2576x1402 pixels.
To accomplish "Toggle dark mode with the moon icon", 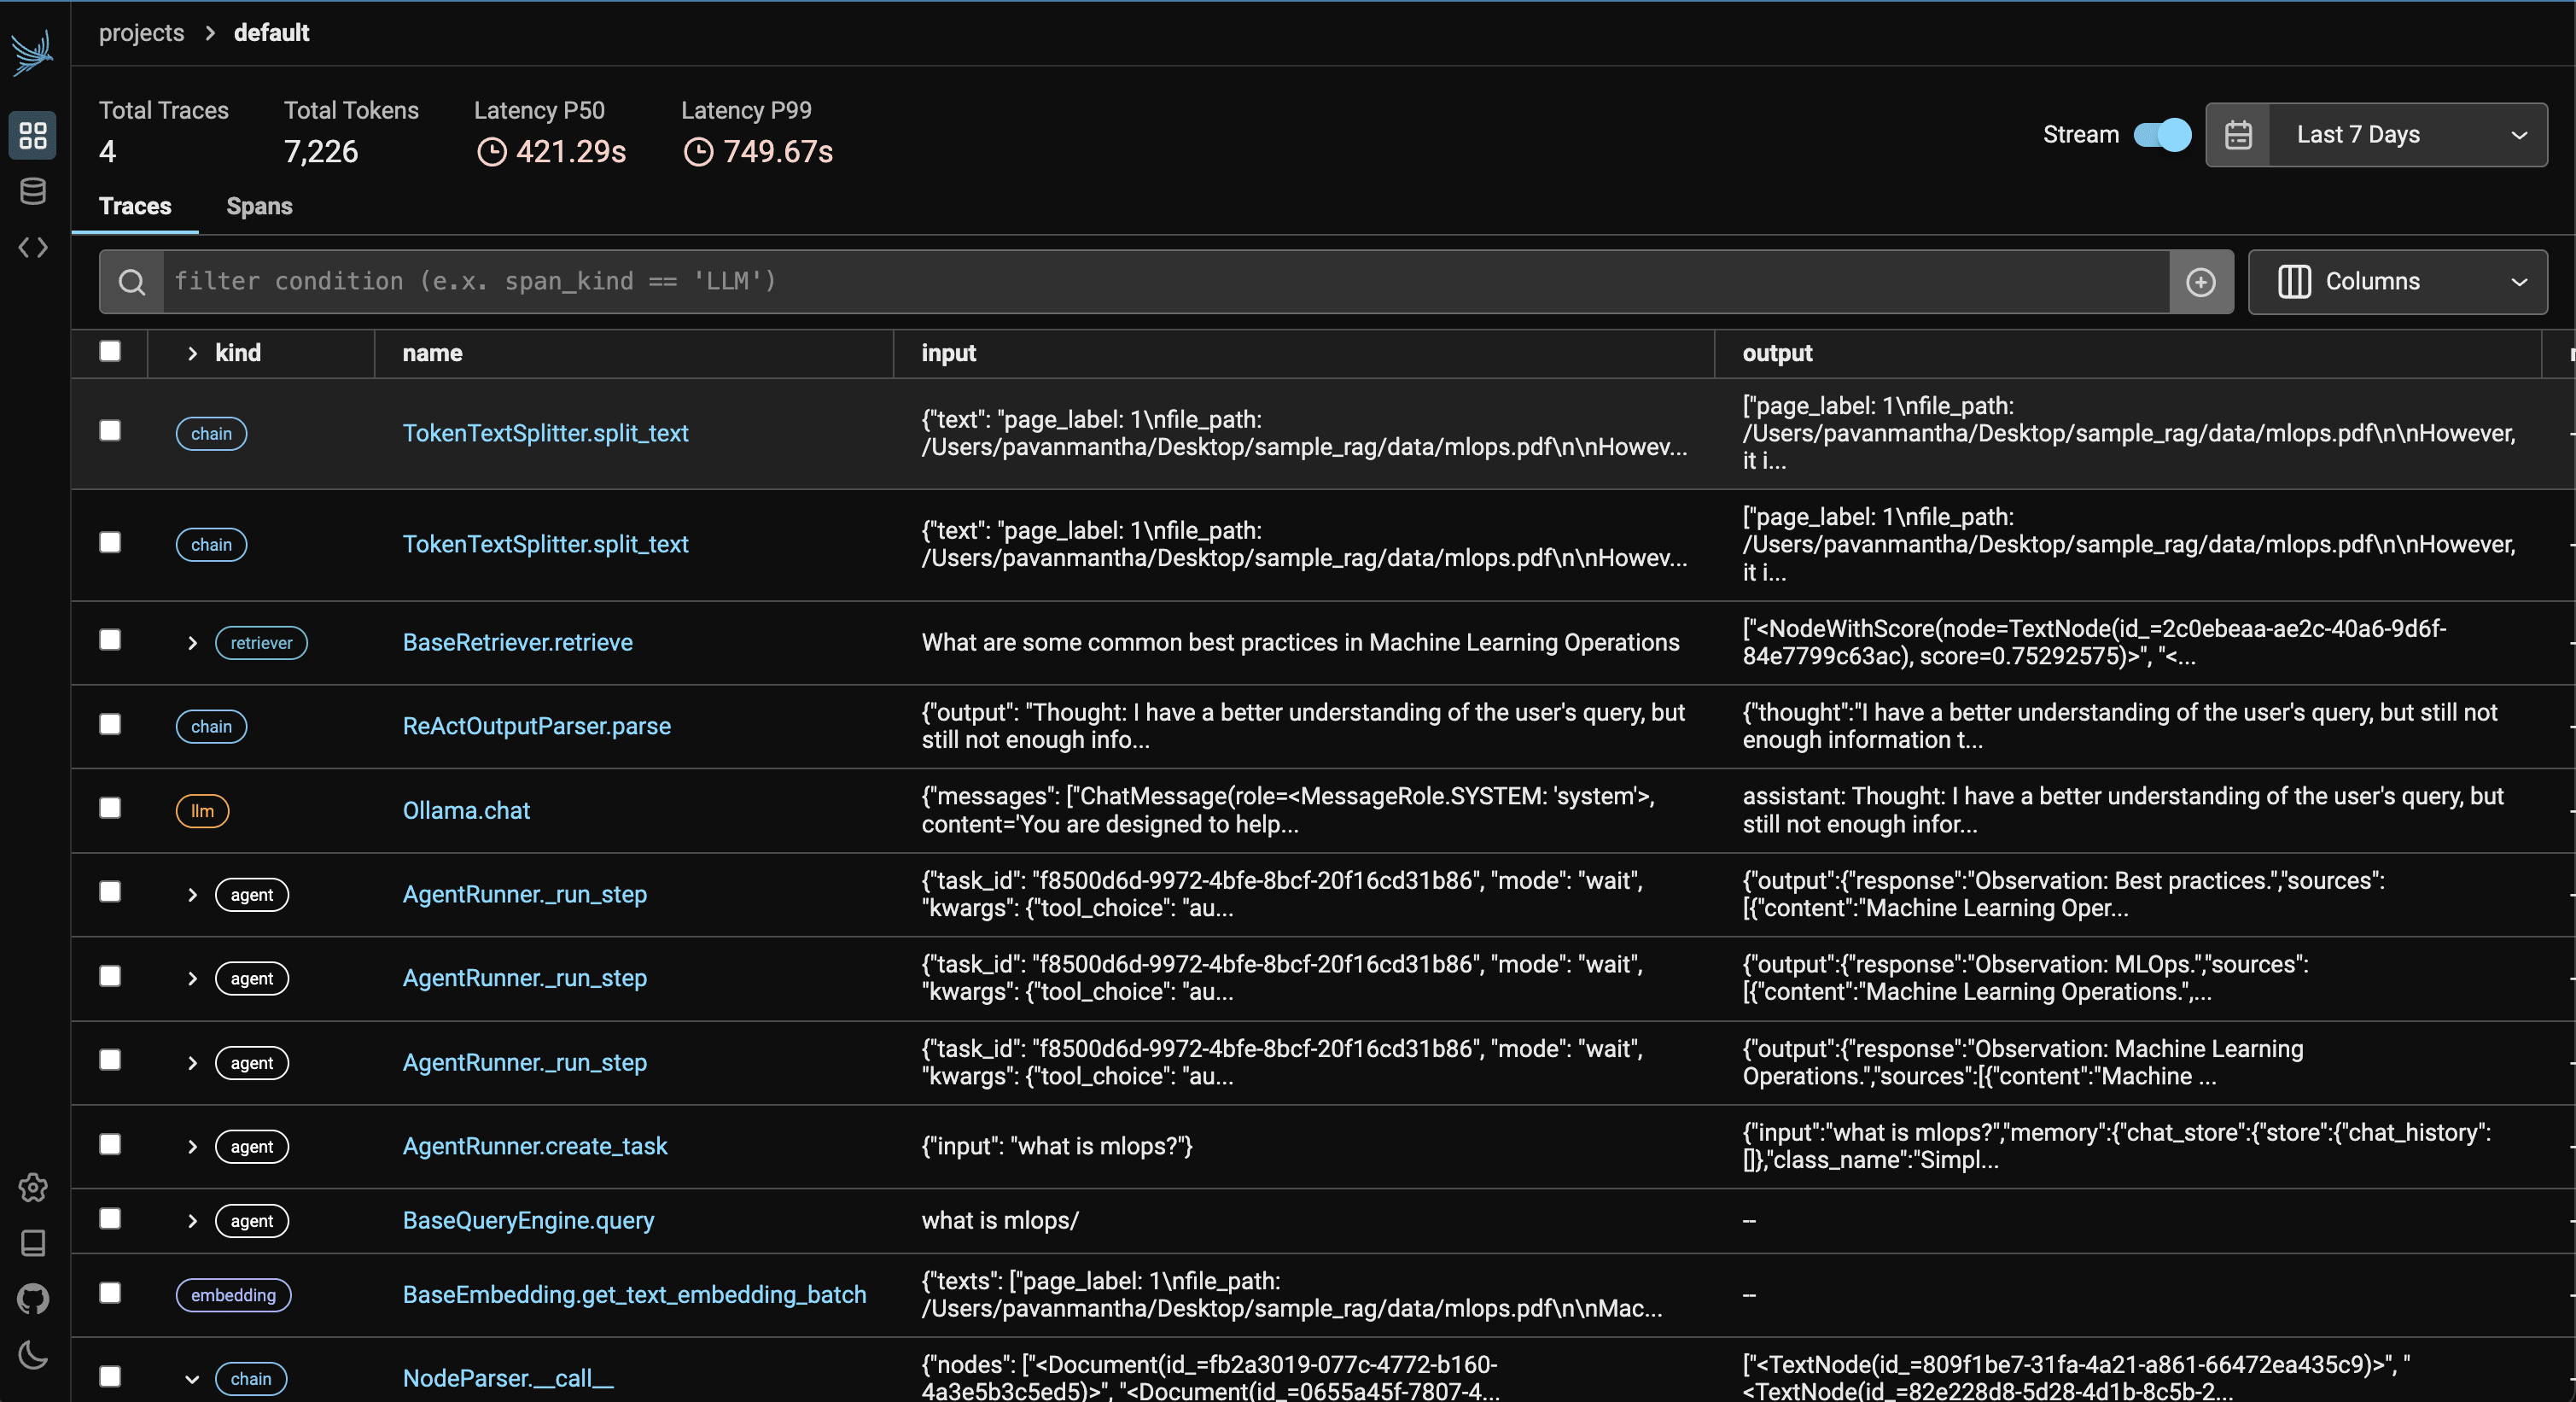I will [33, 1355].
